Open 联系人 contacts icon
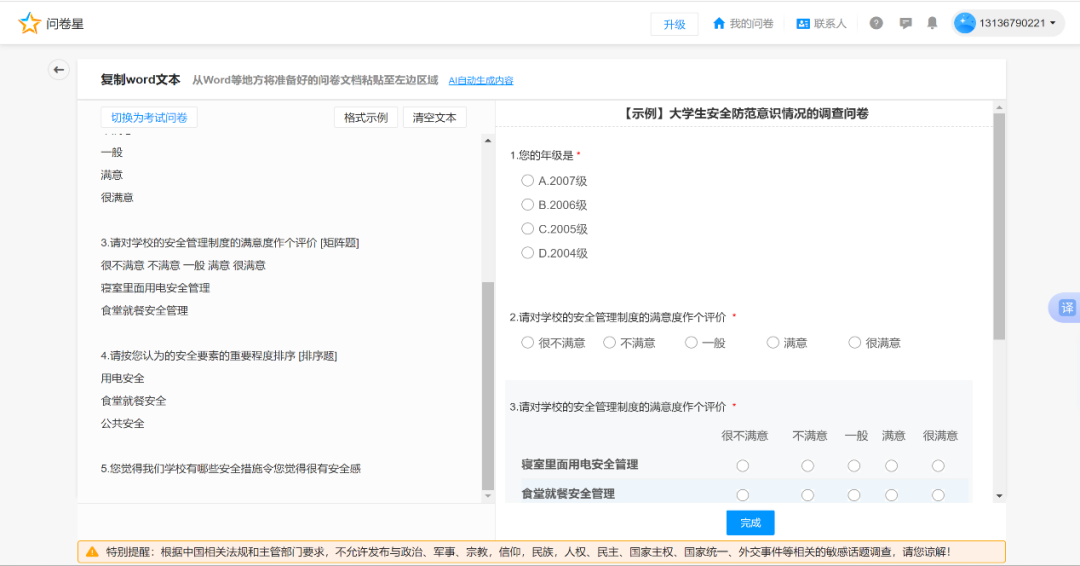1080x566 pixels. 802,23
